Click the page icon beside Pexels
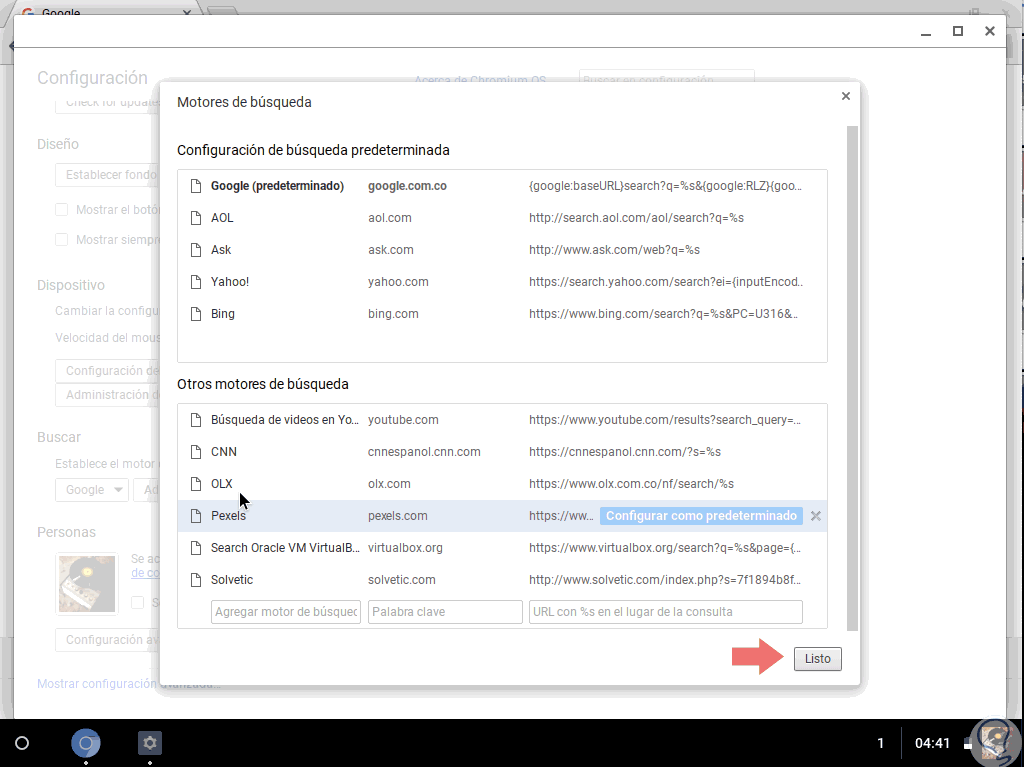Viewport: 1024px width, 767px height. click(195, 516)
